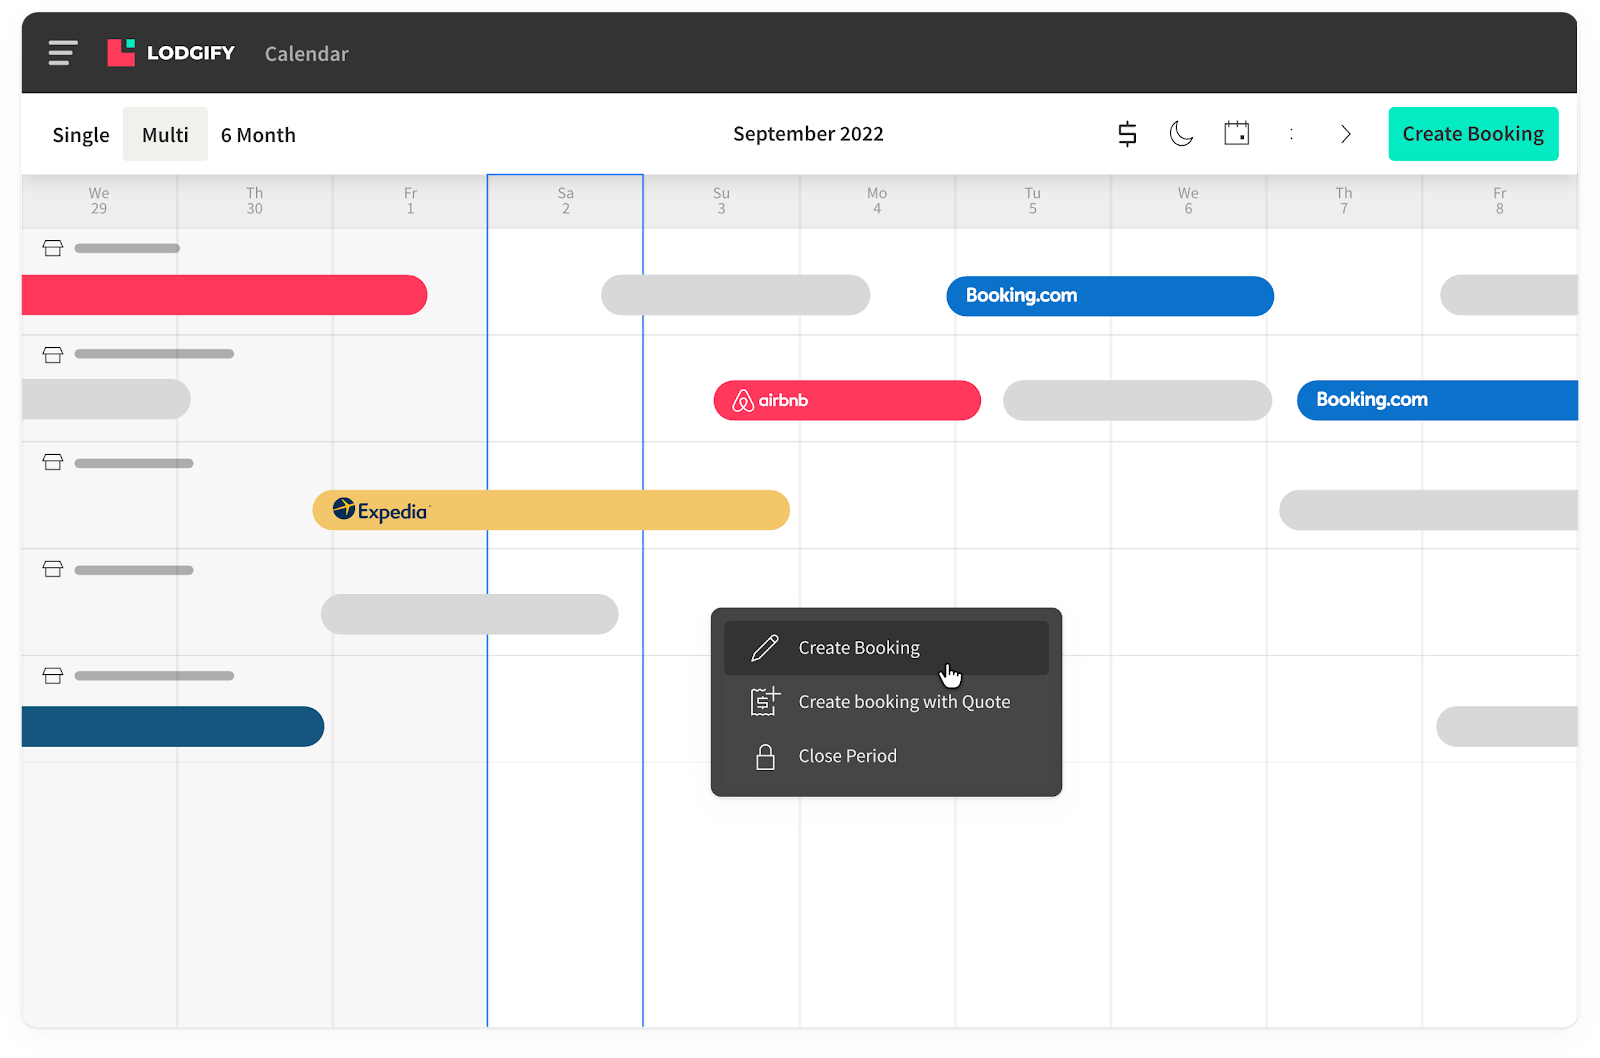The height and width of the screenshot is (1058, 1600).
Task: Switch to the Multi view tab
Action: (165, 135)
